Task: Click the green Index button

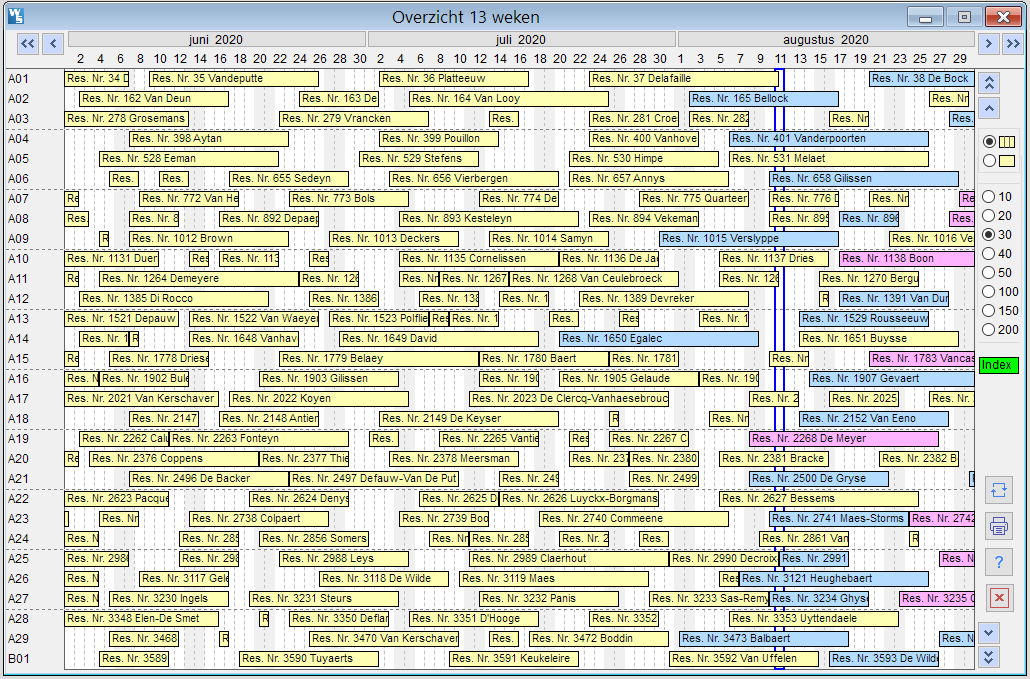Action: (x=996, y=366)
